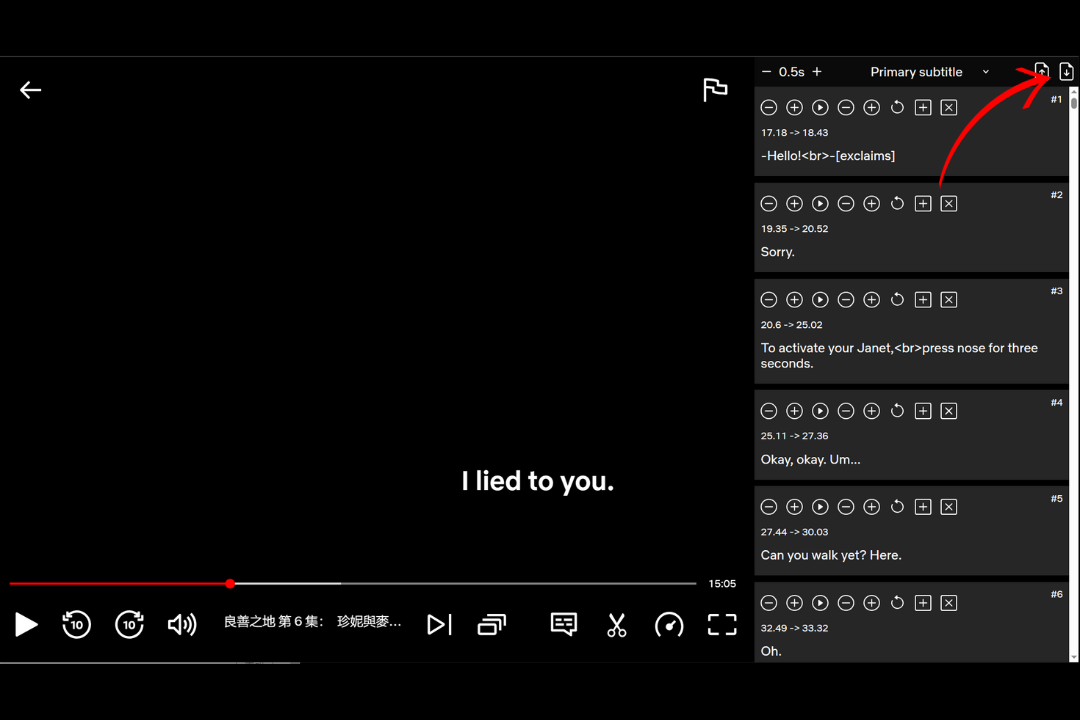
Task: Click the red progress bar playhead
Action: pos(230,583)
